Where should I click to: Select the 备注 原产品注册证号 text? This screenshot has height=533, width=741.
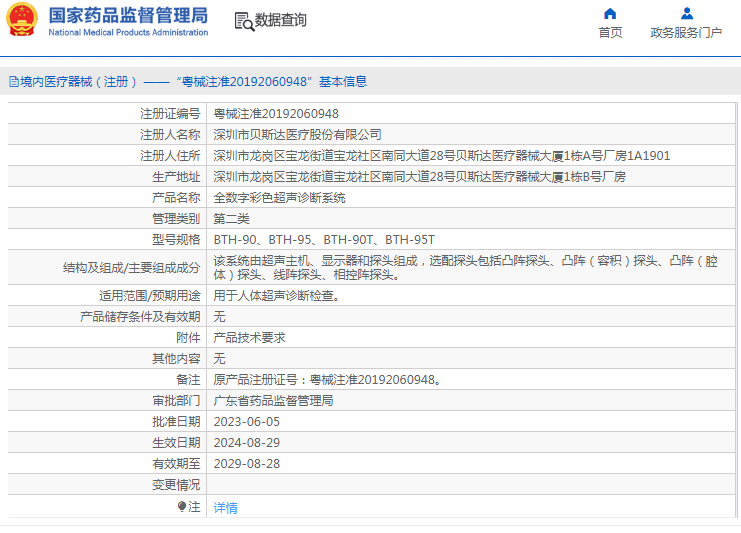[x=327, y=380]
